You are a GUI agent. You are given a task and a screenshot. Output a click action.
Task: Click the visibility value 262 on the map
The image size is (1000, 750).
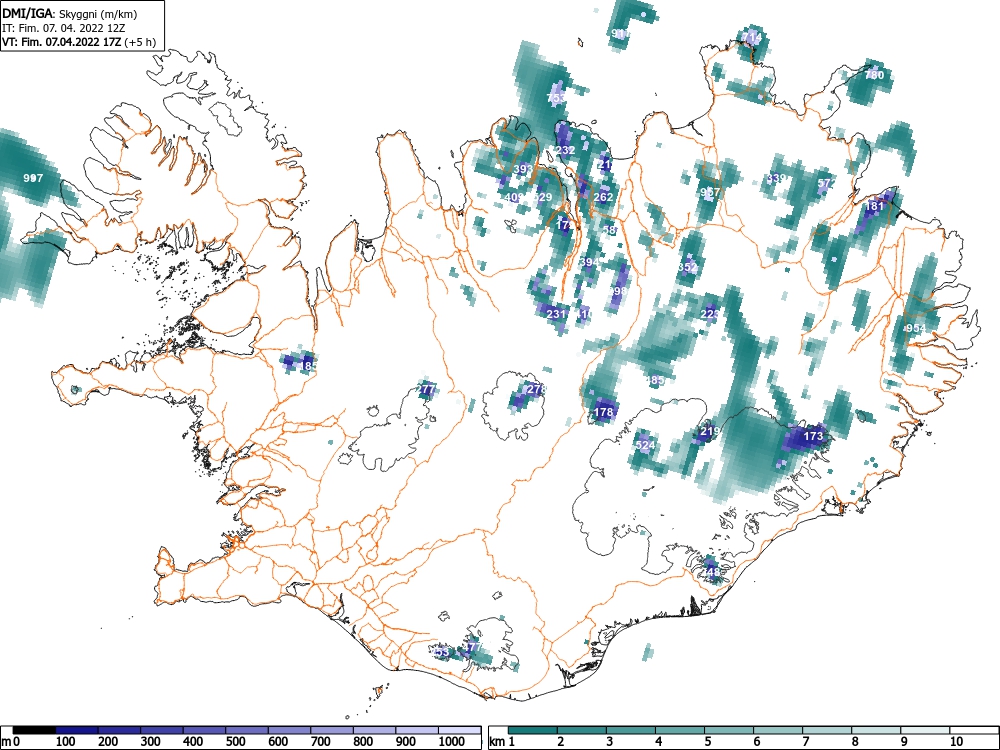coord(603,196)
